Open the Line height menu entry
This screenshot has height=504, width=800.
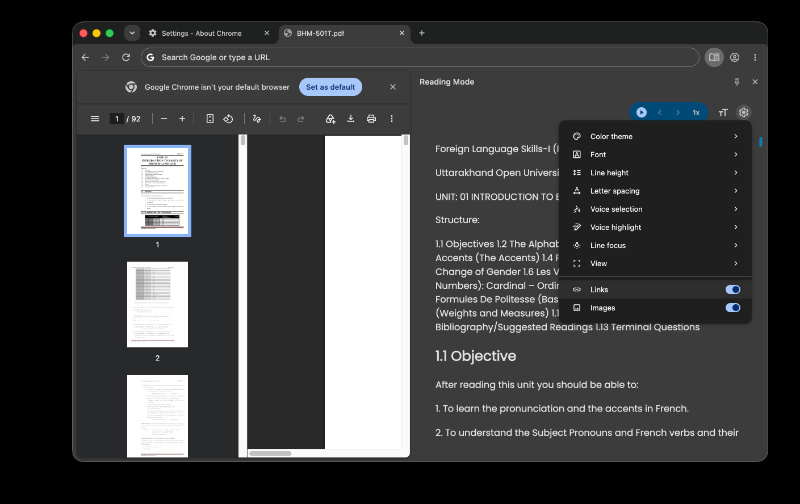coord(656,172)
